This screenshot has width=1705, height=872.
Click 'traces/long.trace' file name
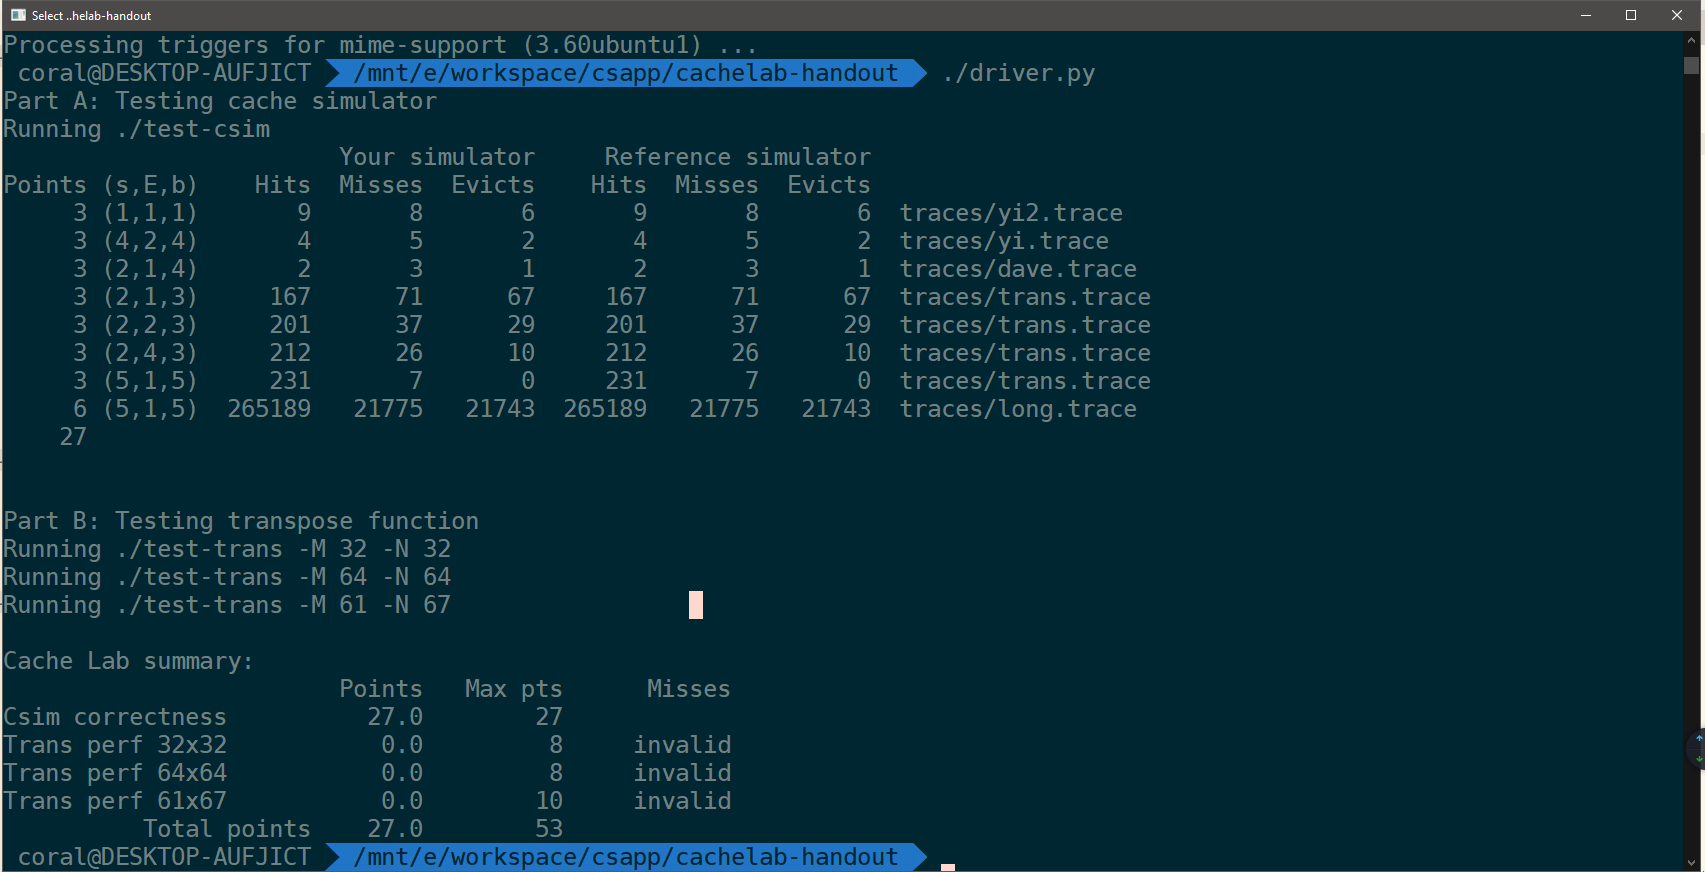tap(1018, 409)
